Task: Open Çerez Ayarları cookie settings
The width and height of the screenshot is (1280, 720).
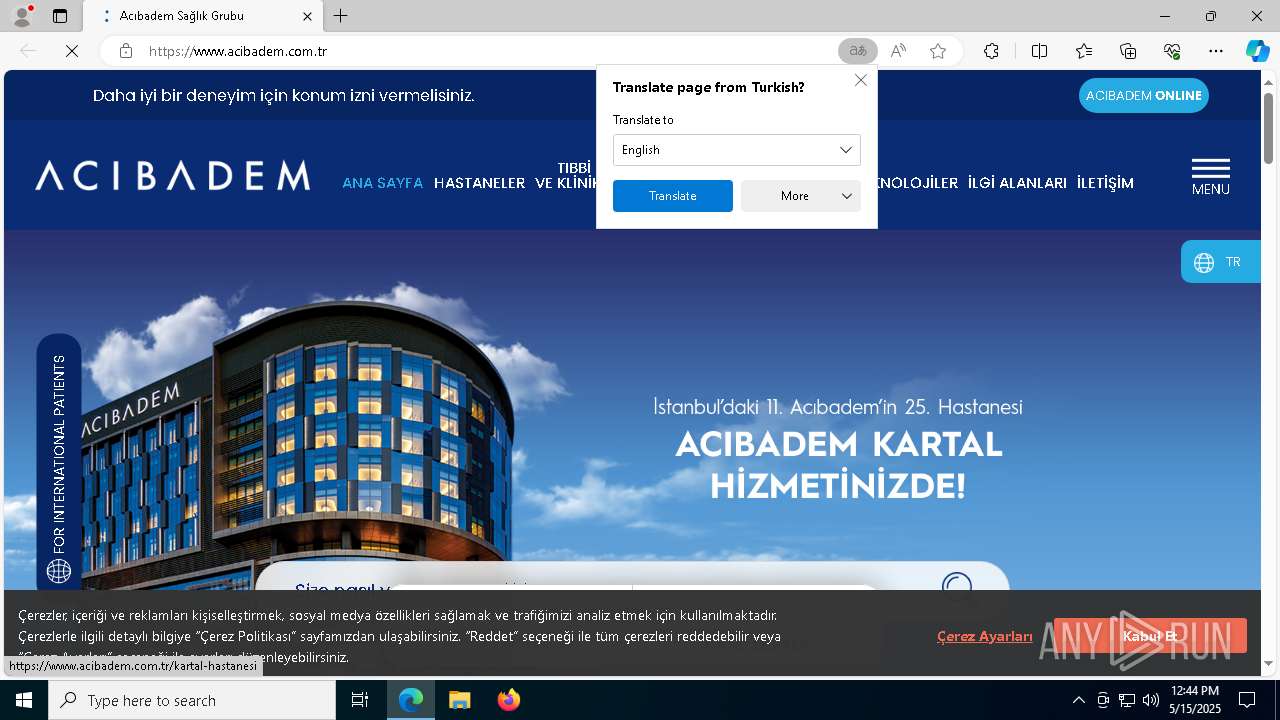Action: pos(984,637)
